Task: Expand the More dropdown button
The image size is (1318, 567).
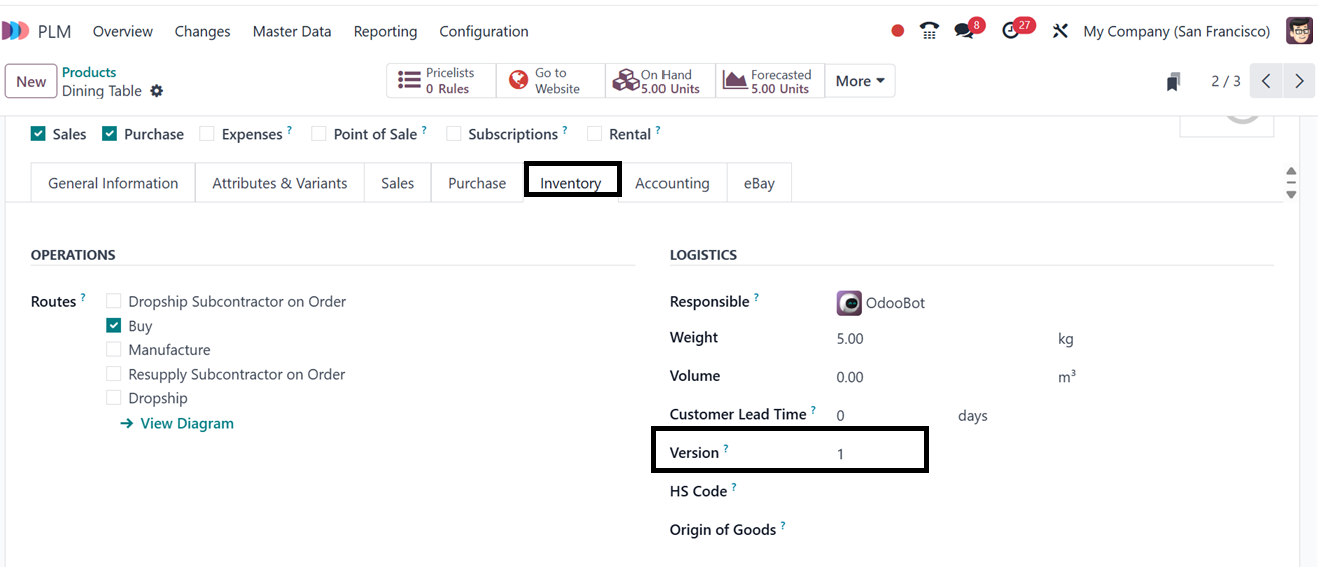Action: (859, 81)
